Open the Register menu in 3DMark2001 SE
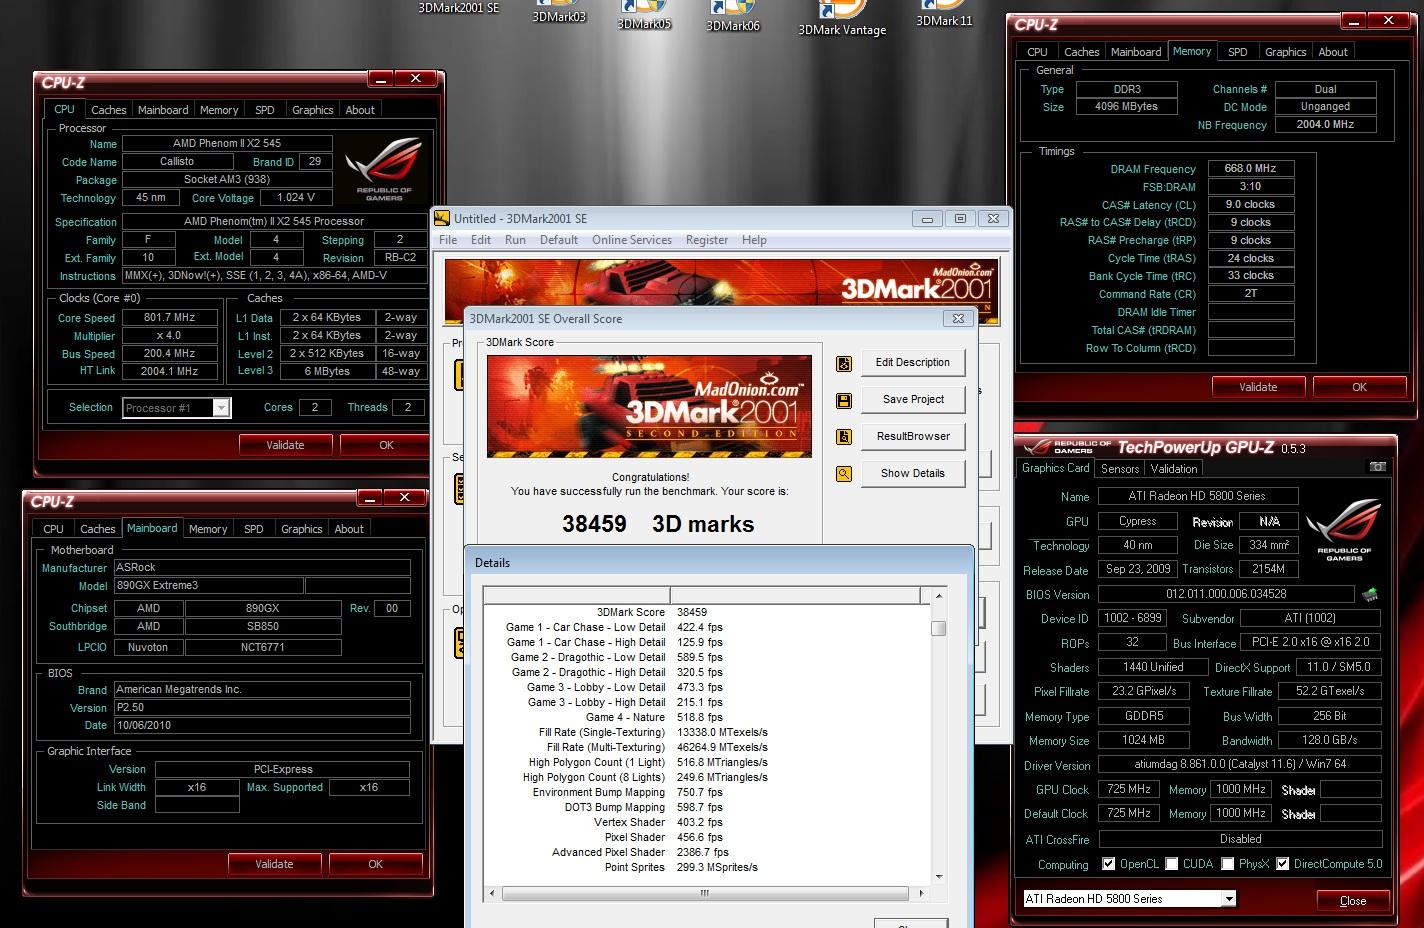This screenshot has height=928, width=1424. 707,240
